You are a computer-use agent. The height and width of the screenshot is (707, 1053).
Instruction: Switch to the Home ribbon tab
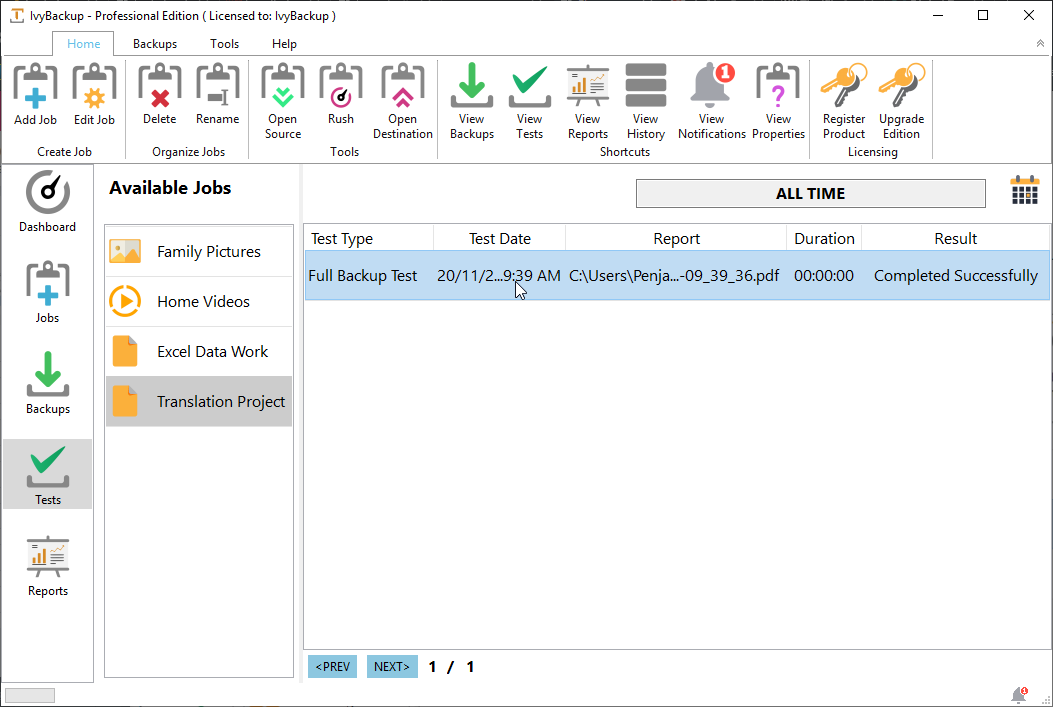point(84,44)
